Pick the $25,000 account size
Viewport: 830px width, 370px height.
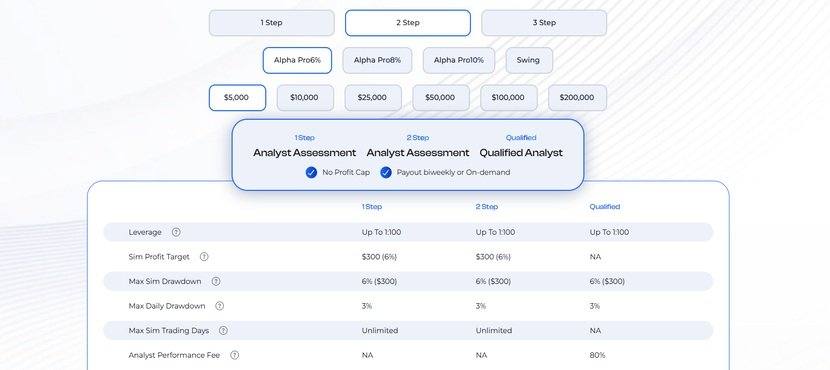[x=373, y=98]
